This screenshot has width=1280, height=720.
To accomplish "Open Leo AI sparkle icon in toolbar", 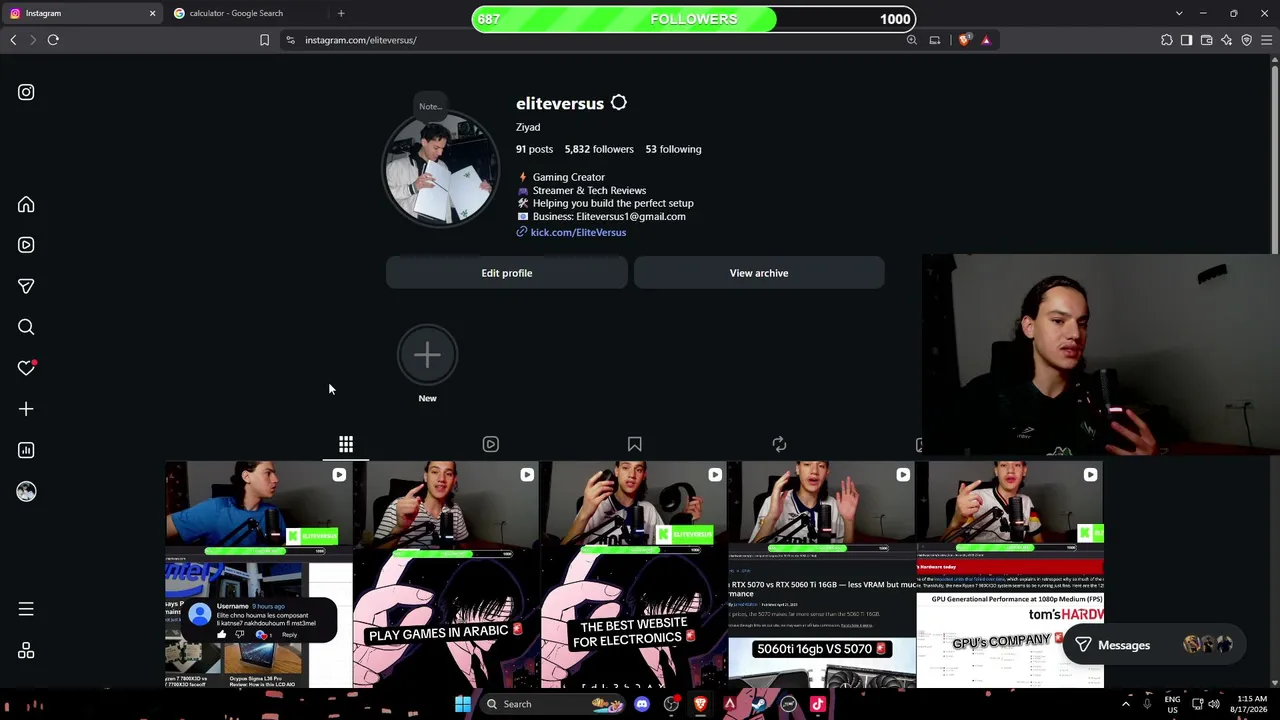I will [1226, 40].
